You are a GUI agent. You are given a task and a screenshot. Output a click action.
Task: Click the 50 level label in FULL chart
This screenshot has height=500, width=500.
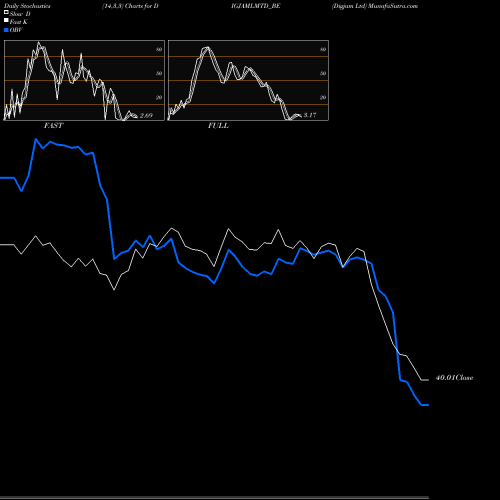323,73
